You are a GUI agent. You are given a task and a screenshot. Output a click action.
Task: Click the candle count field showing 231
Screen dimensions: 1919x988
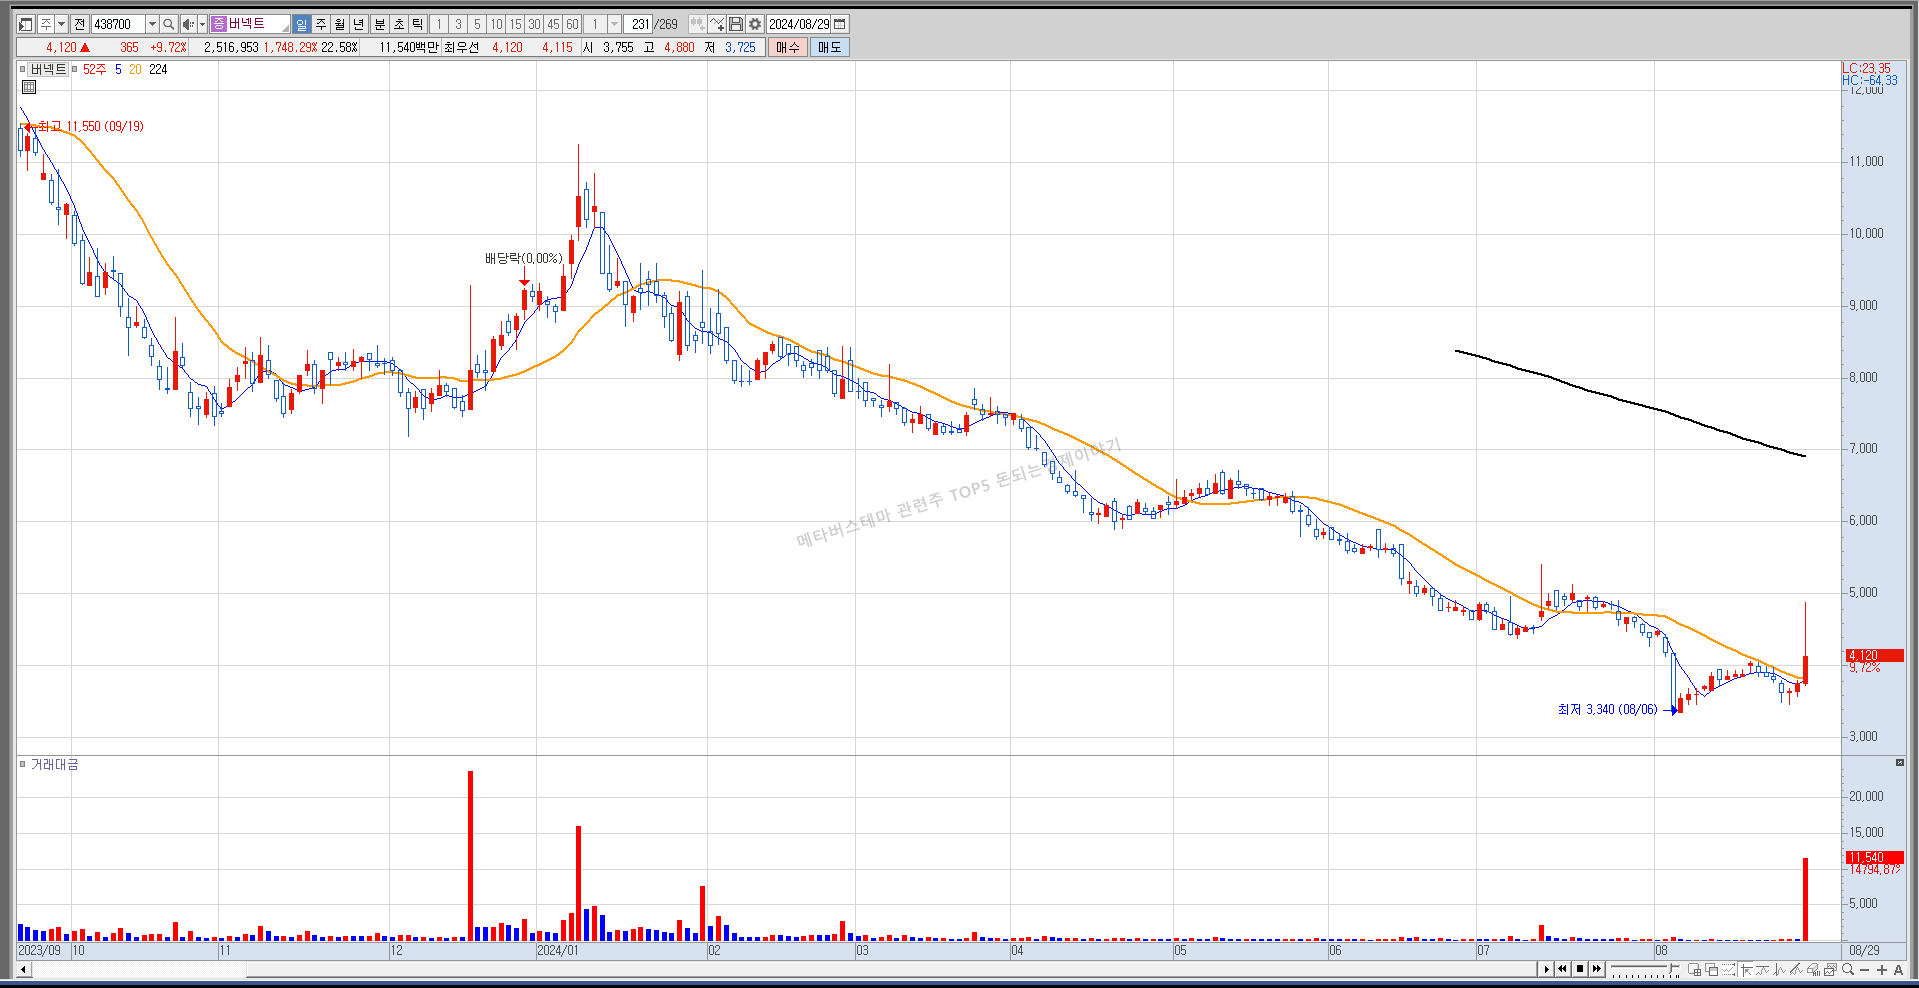click(x=638, y=24)
